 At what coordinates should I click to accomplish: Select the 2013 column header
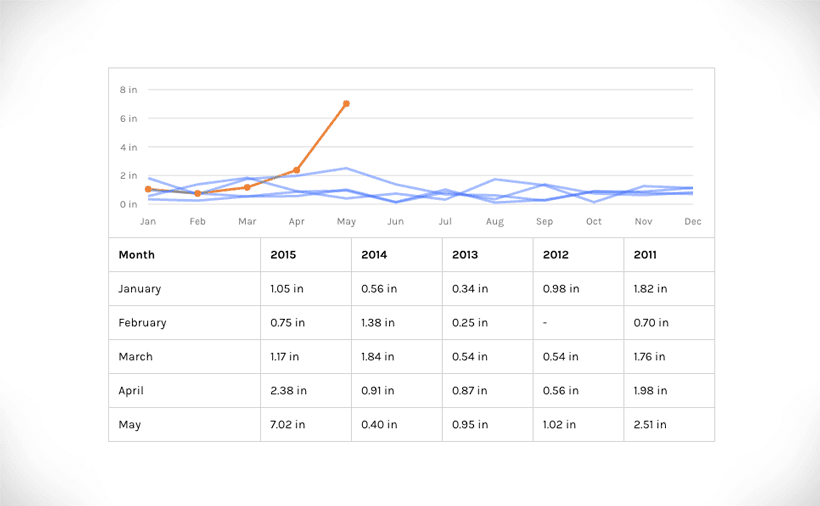(465, 255)
